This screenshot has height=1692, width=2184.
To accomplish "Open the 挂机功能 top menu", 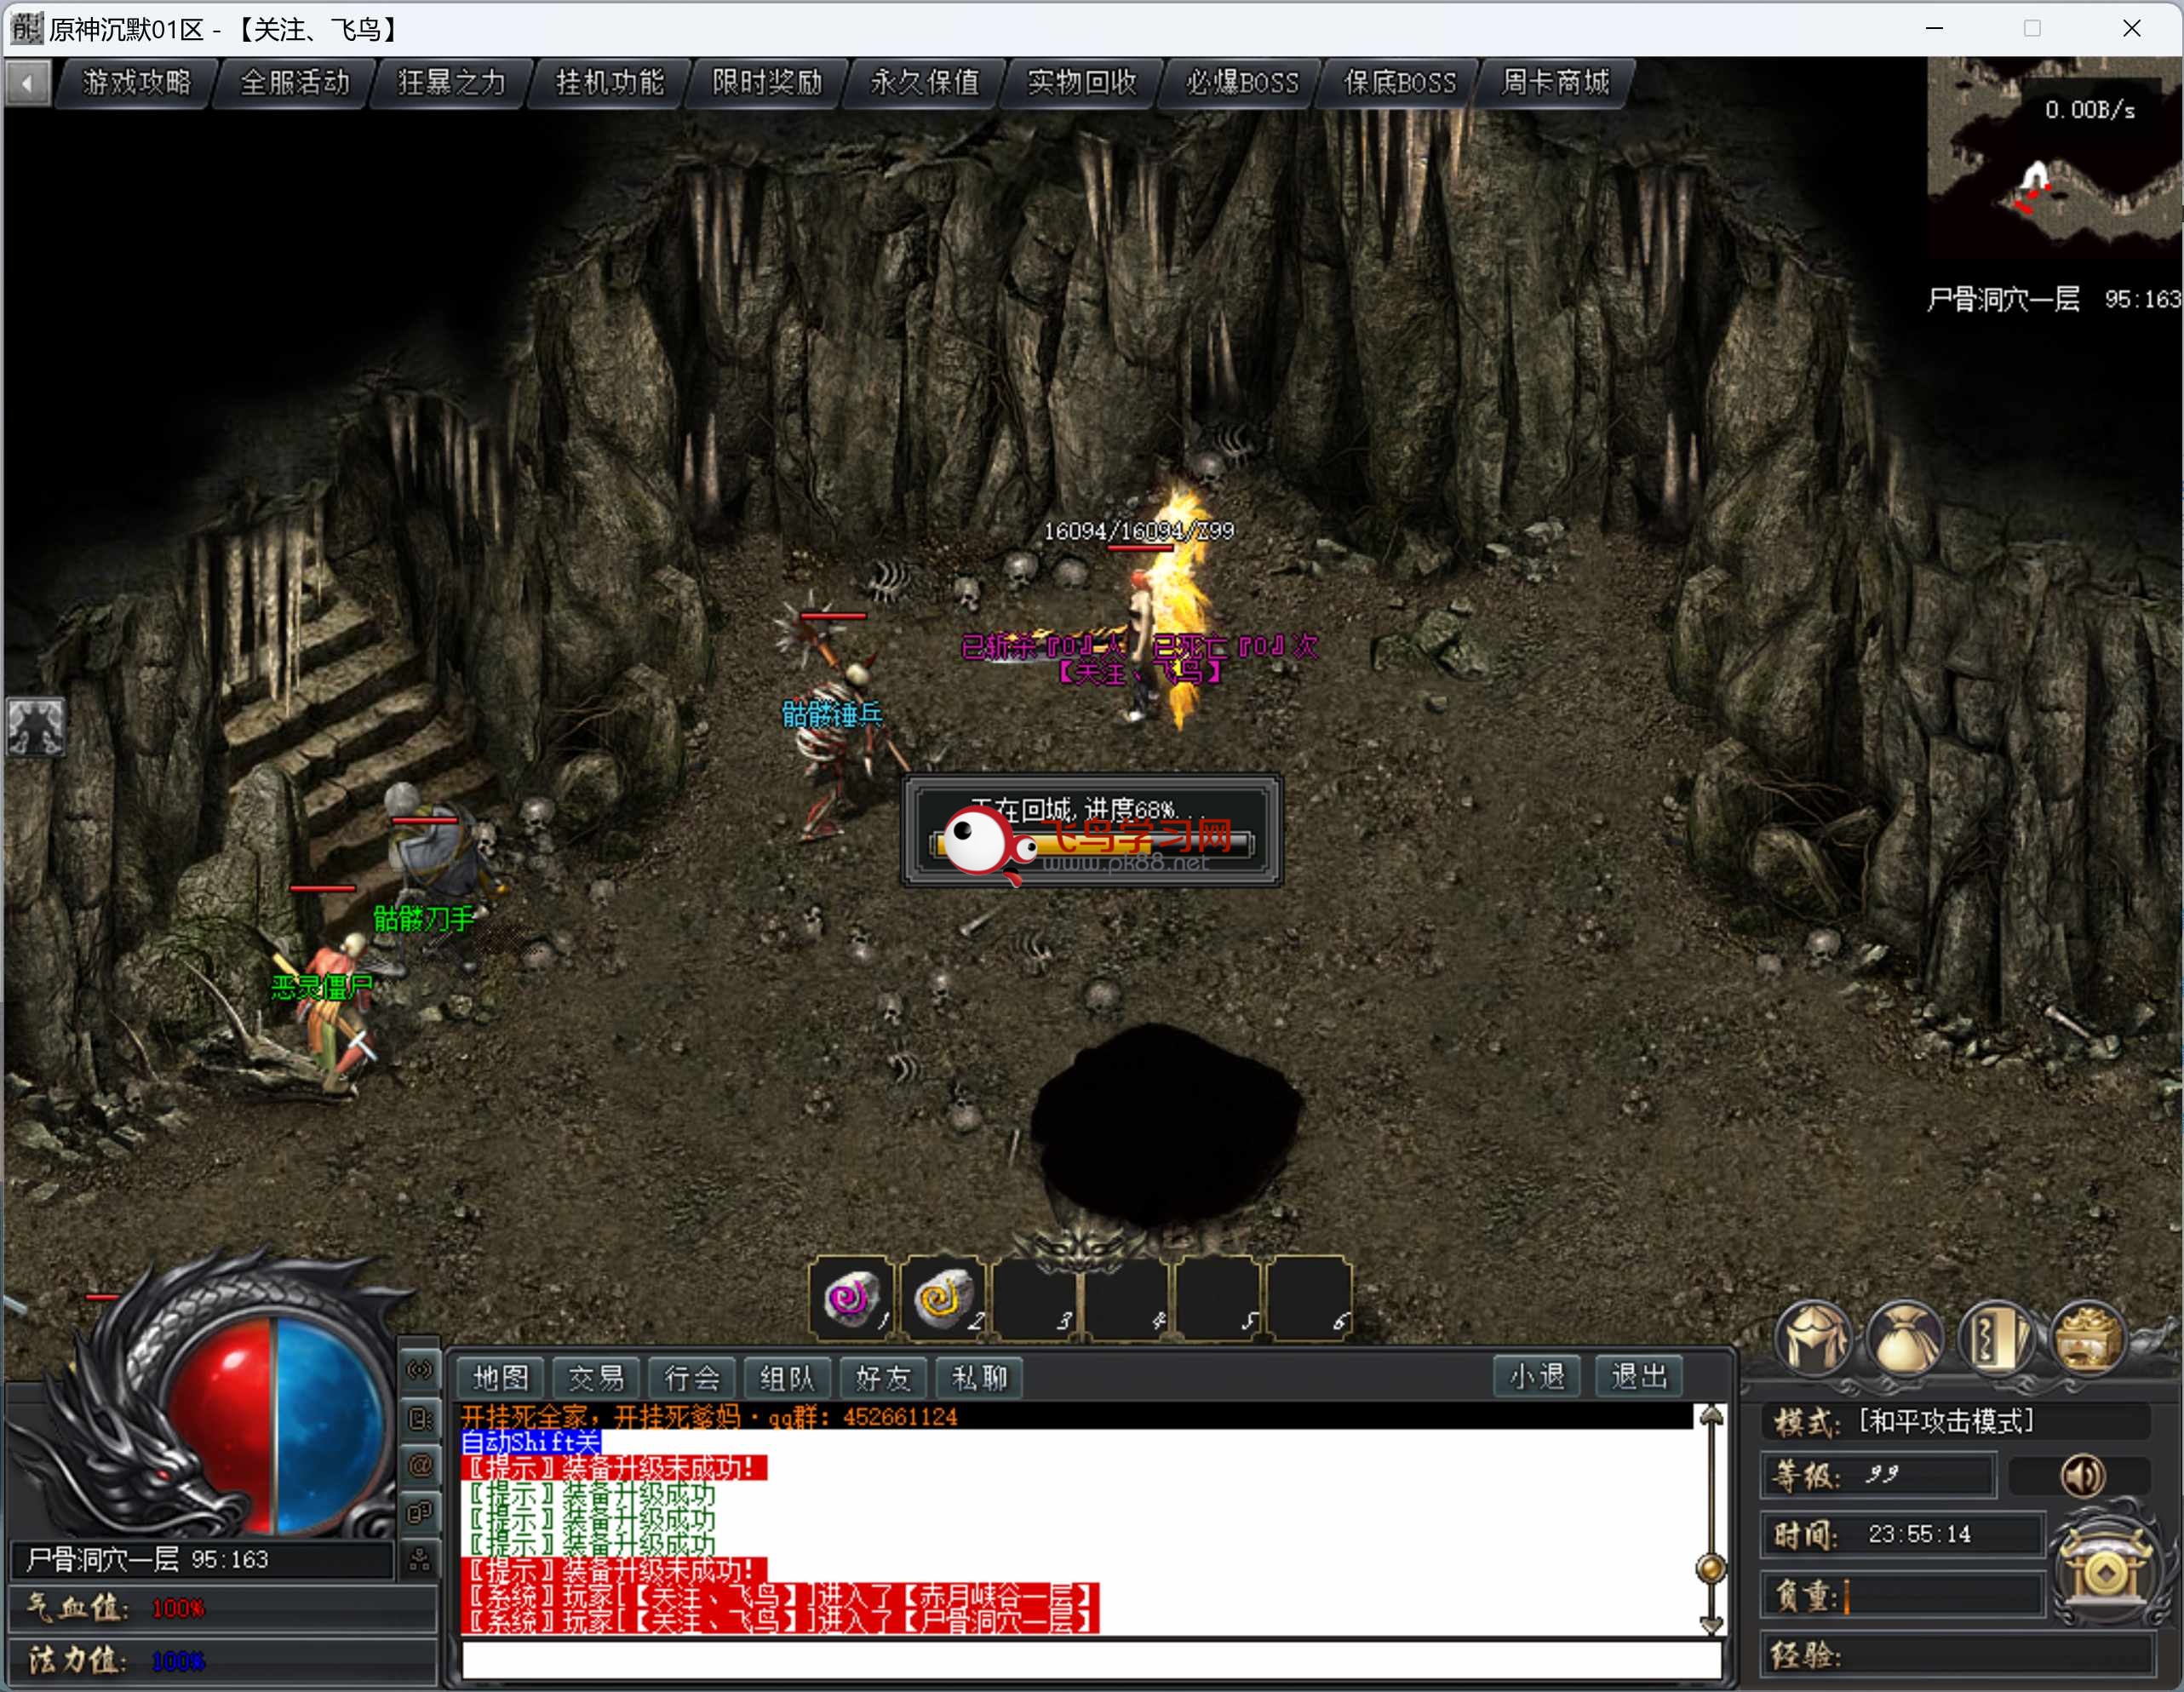I will pyautogui.click(x=609, y=82).
